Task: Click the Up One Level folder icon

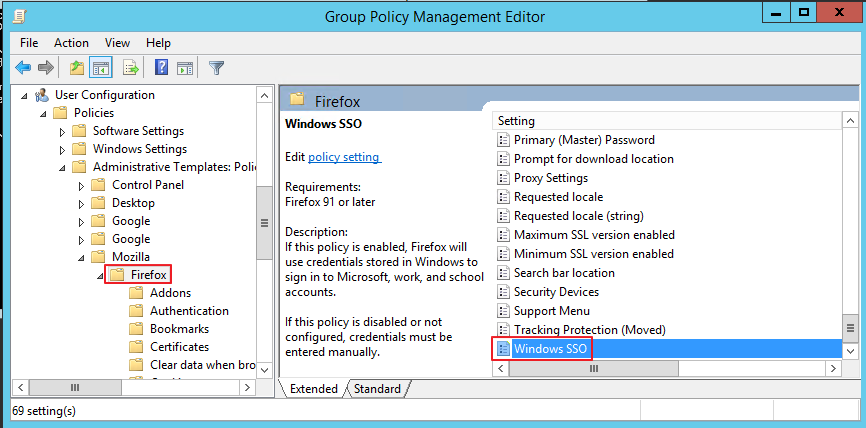Action: coord(77,68)
